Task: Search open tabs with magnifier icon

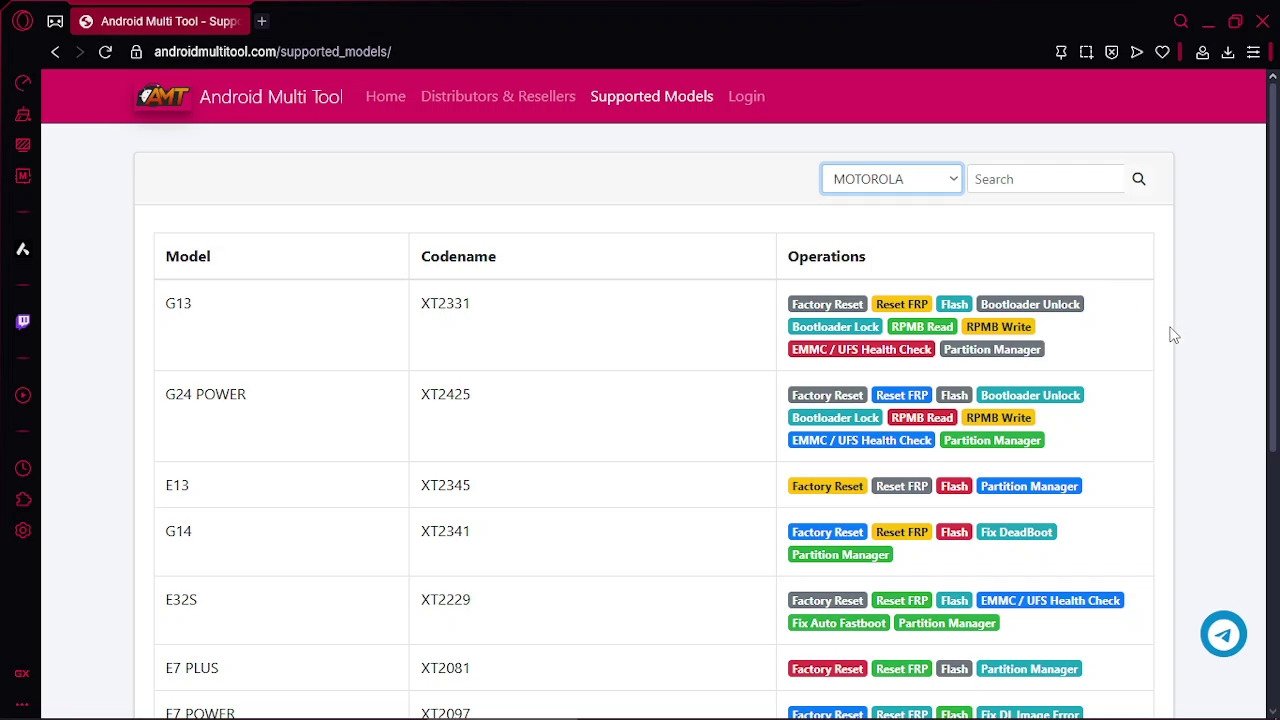Action: pyautogui.click(x=1181, y=21)
